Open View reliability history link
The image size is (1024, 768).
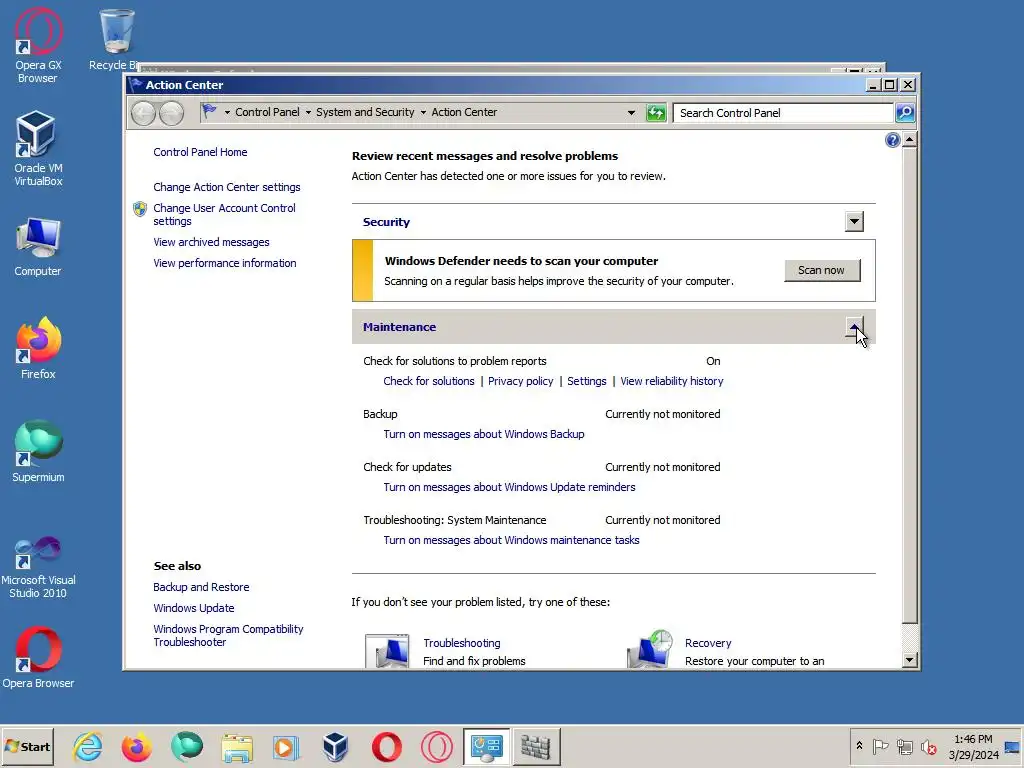[671, 381]
